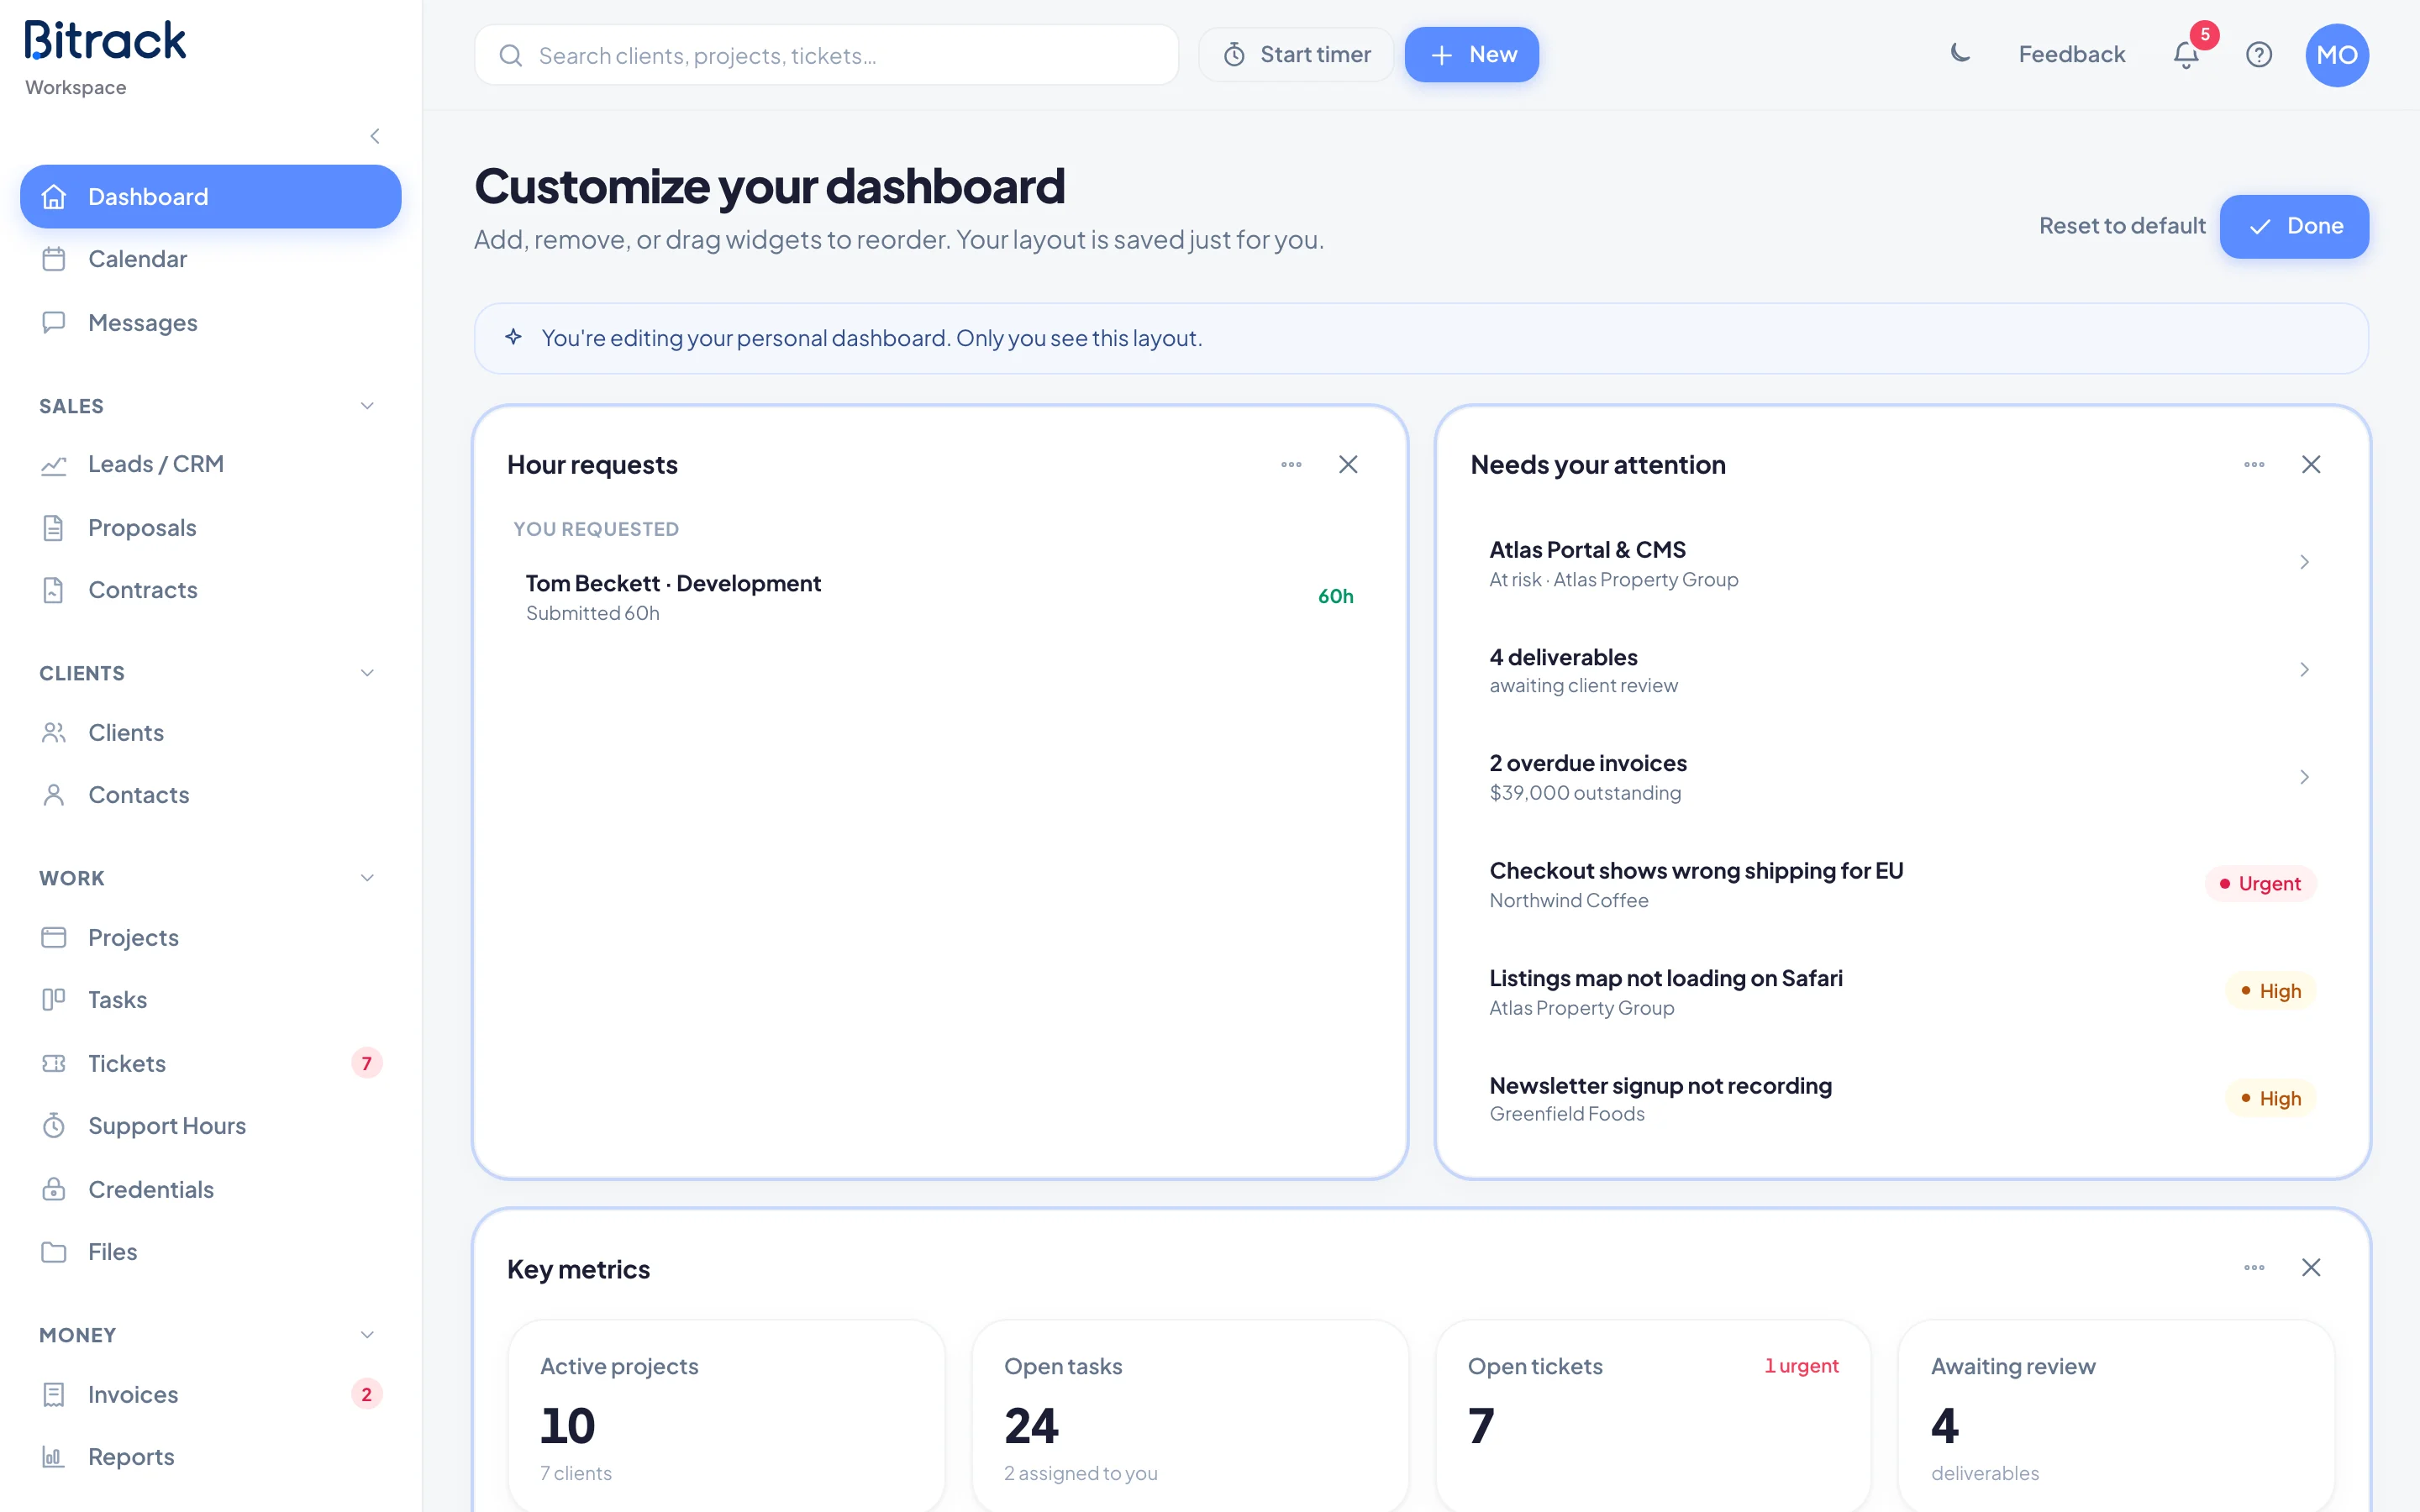Viewport: 2420px width, 1512px height.
Task: Open Support Hours page
Action: pyautogui.click(x=211, y=1126)
